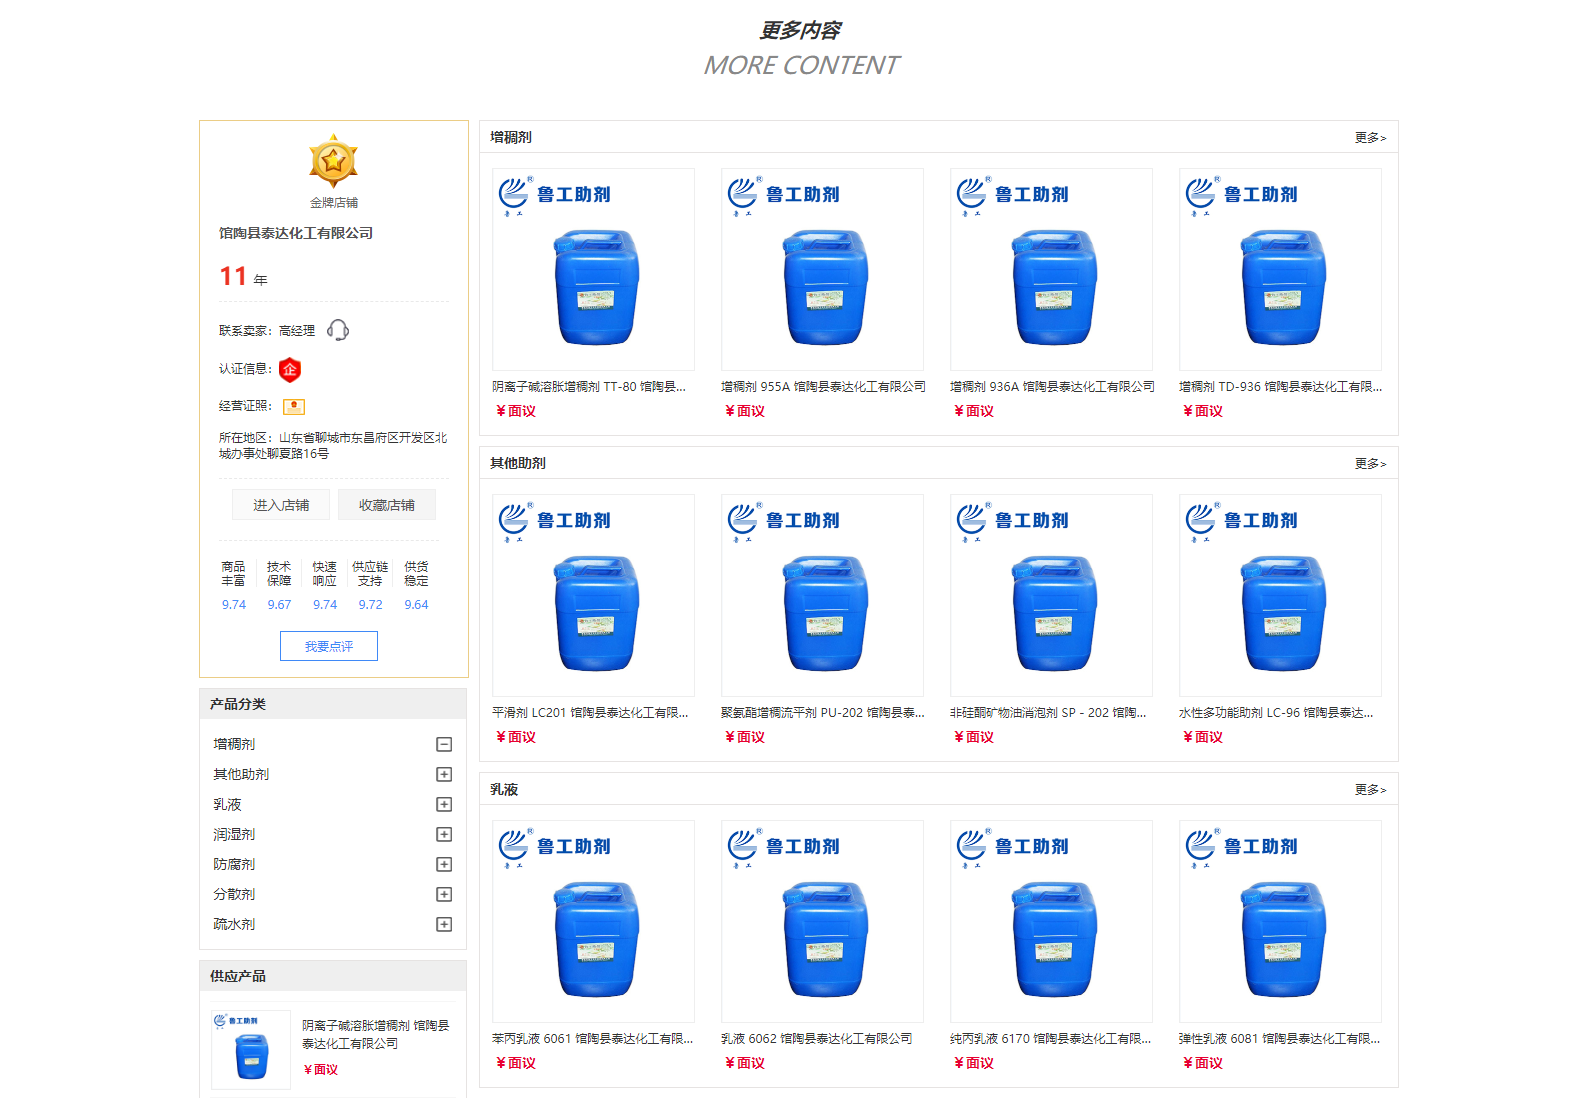
Task: Open 平滑剂 LC201 product image
Action: point(593,595)
